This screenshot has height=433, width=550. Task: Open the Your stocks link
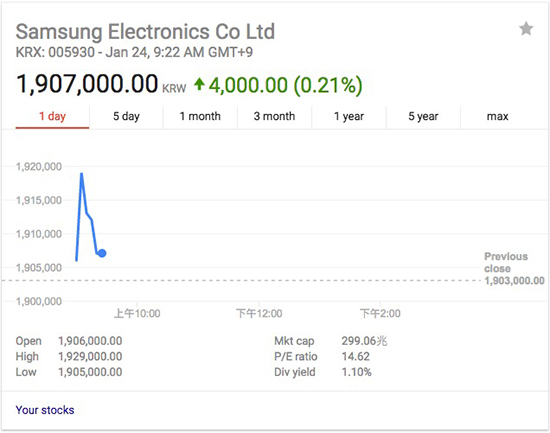(45, 410)
